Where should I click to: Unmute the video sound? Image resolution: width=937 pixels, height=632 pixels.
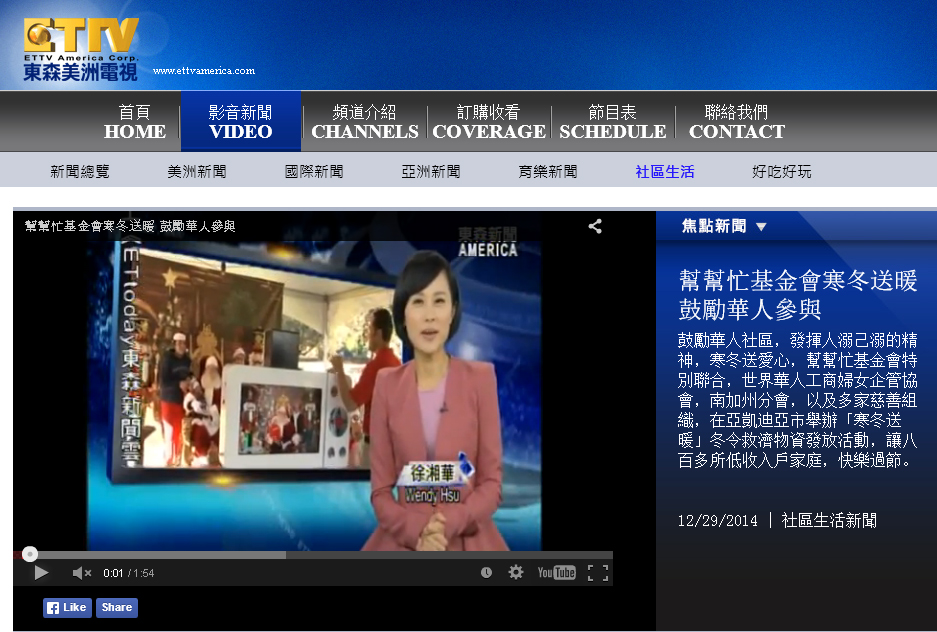81,573
